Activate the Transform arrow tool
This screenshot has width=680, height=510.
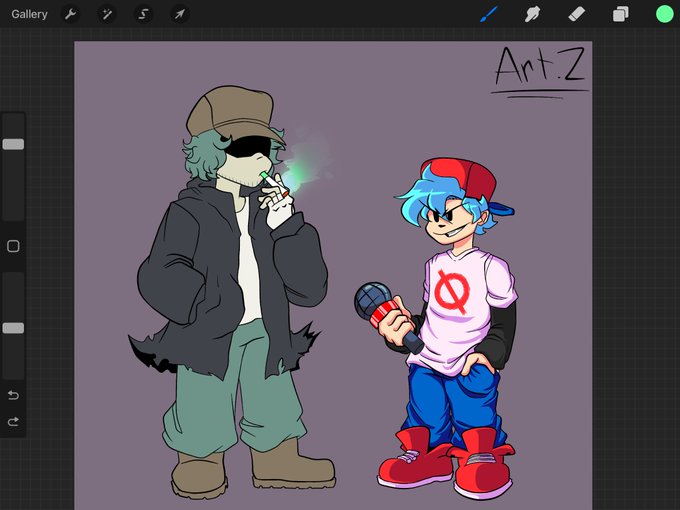(180, 14)
